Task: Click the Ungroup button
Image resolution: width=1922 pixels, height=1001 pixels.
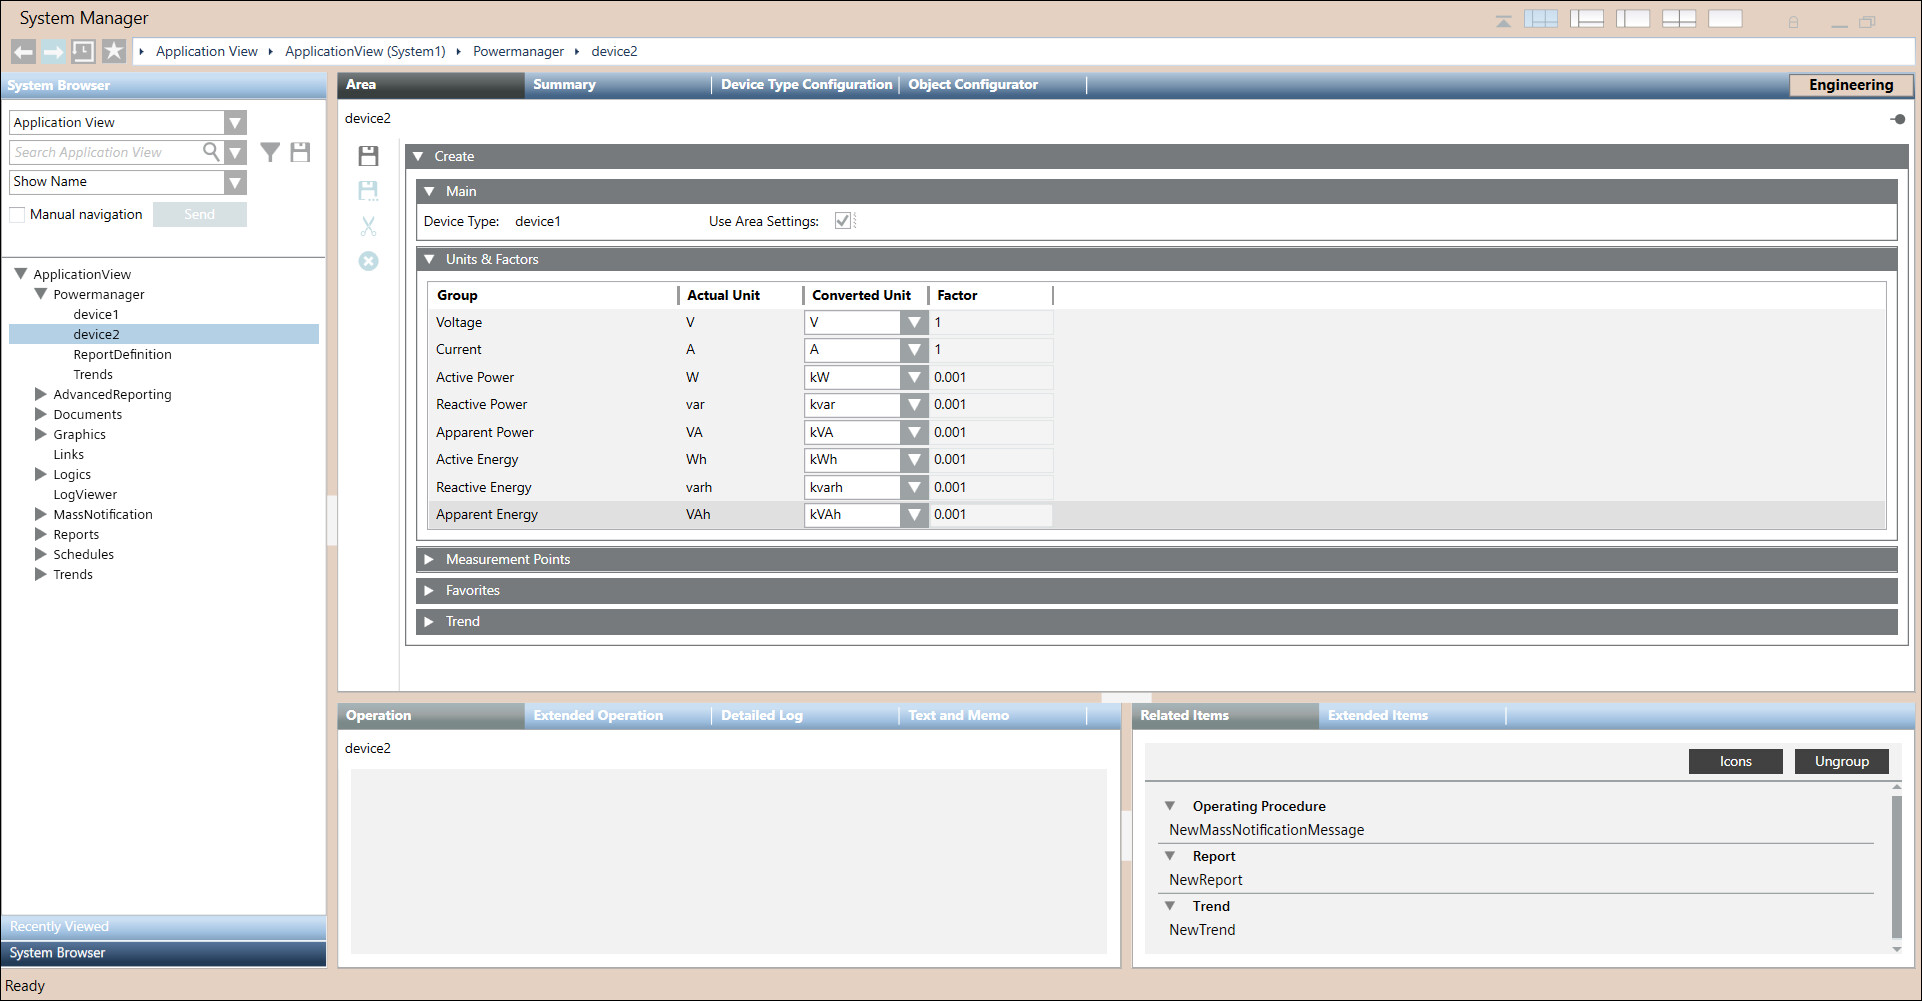Action: pos(1841,761)
